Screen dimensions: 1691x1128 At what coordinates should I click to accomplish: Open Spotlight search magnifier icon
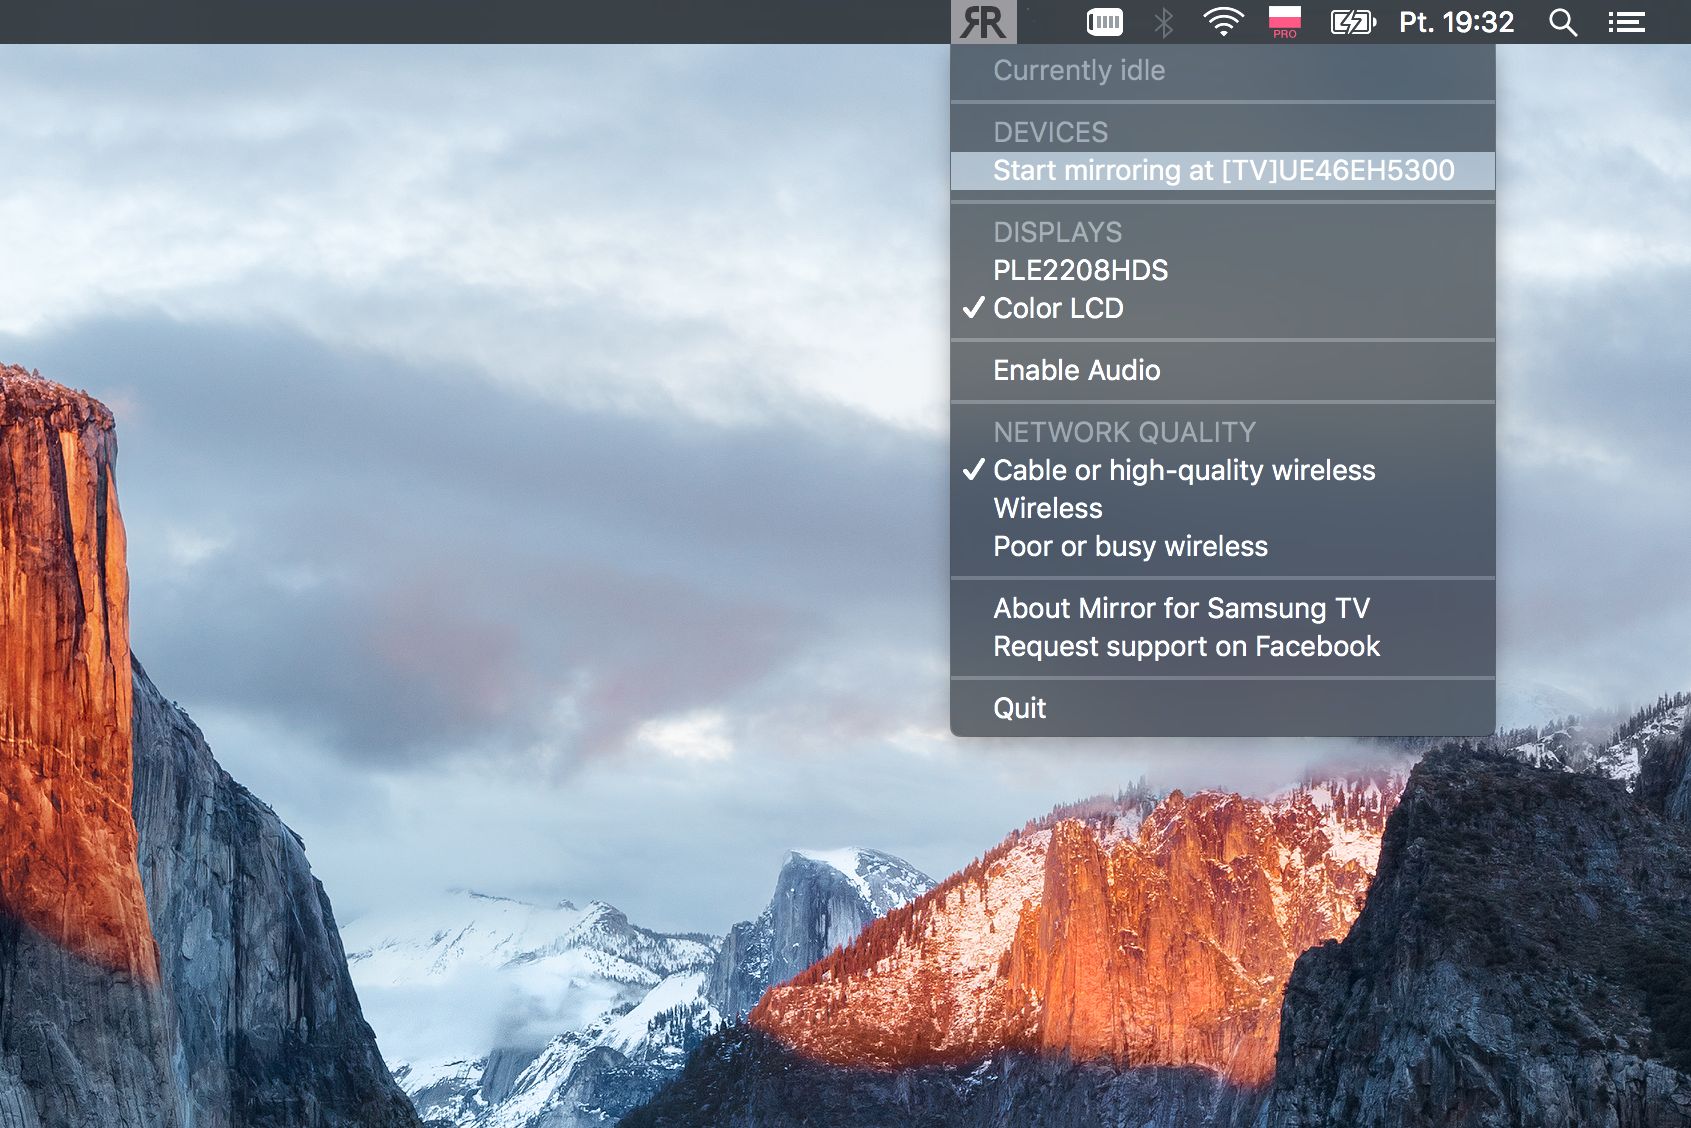click(1562, 22)
